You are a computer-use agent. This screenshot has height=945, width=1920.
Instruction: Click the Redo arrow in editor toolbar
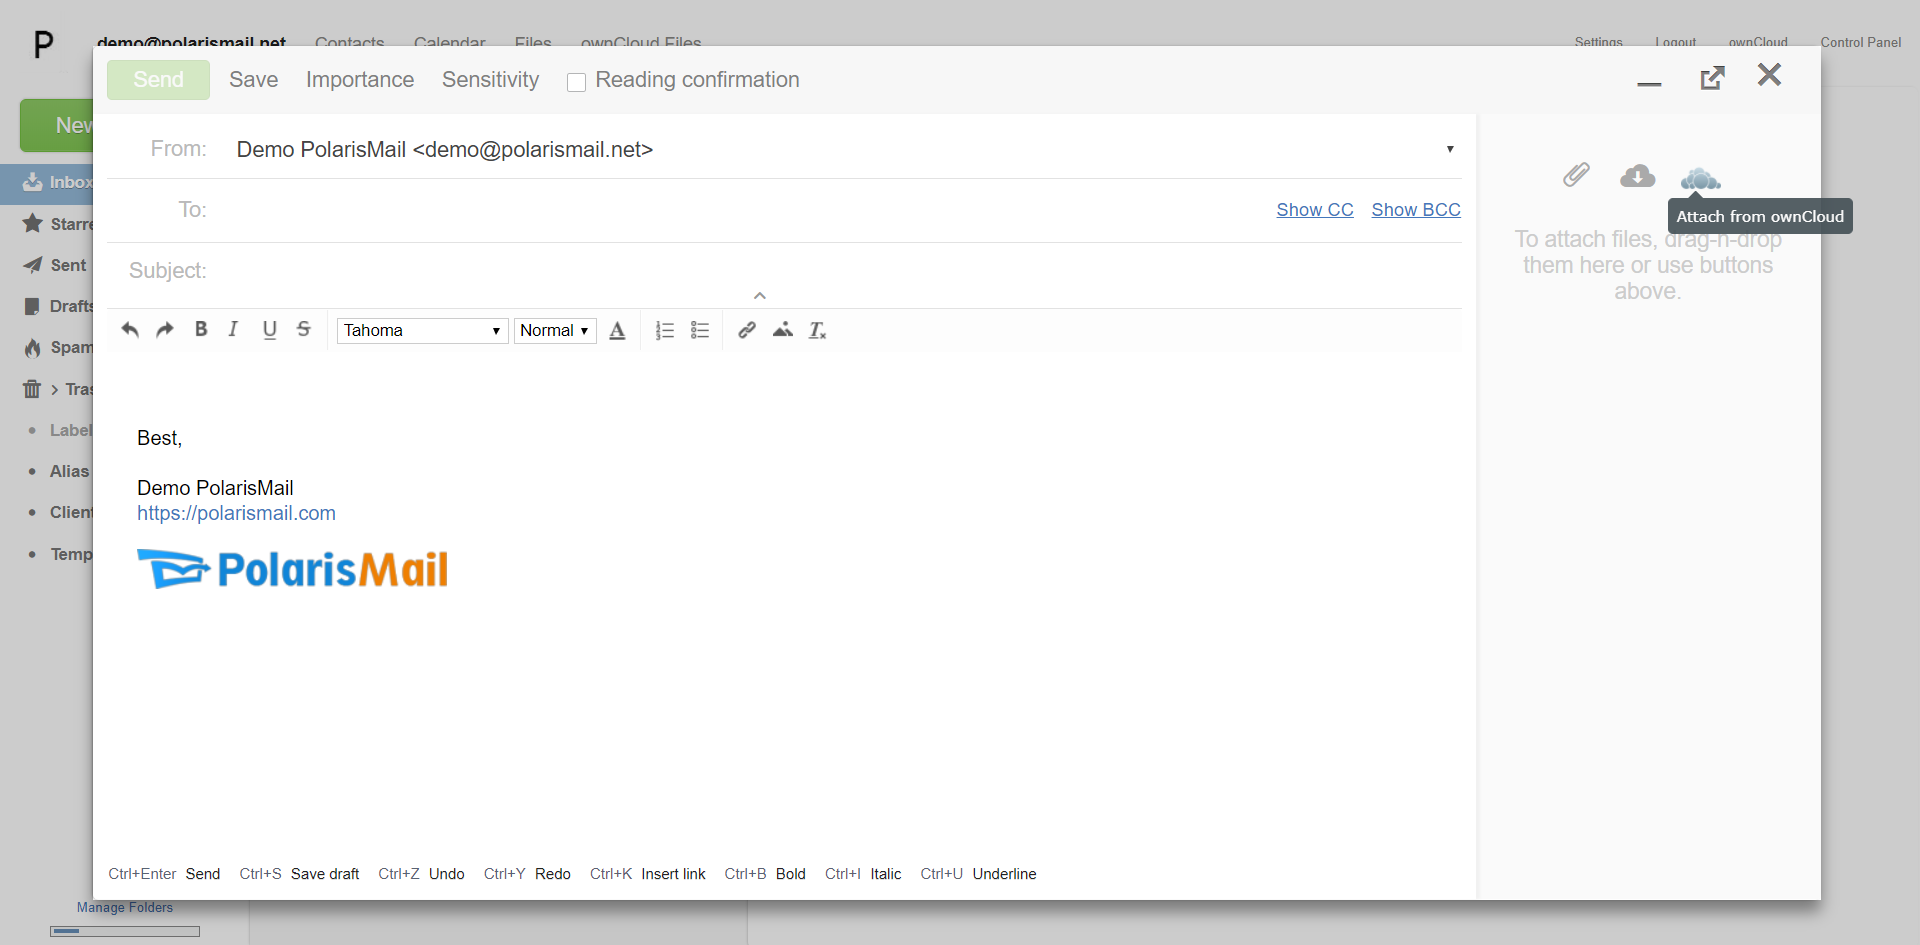[x=165, y=330]
